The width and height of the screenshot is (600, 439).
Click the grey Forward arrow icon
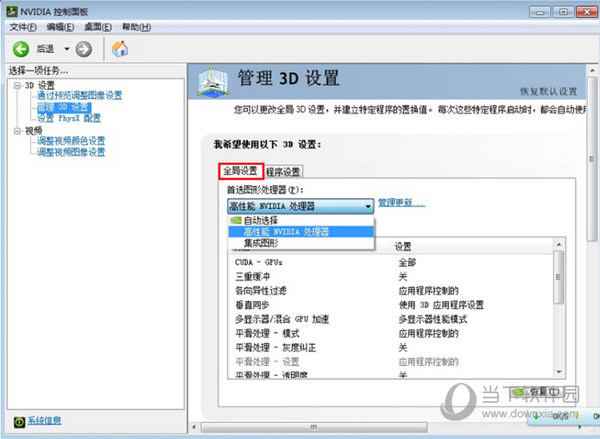click(x=84, y=48)
